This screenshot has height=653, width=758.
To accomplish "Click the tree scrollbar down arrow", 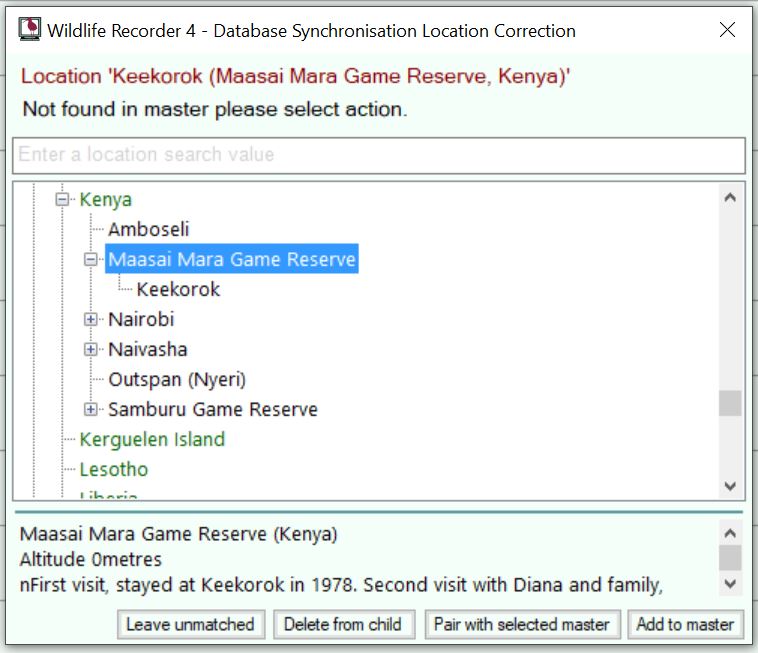I will (730, 486).
